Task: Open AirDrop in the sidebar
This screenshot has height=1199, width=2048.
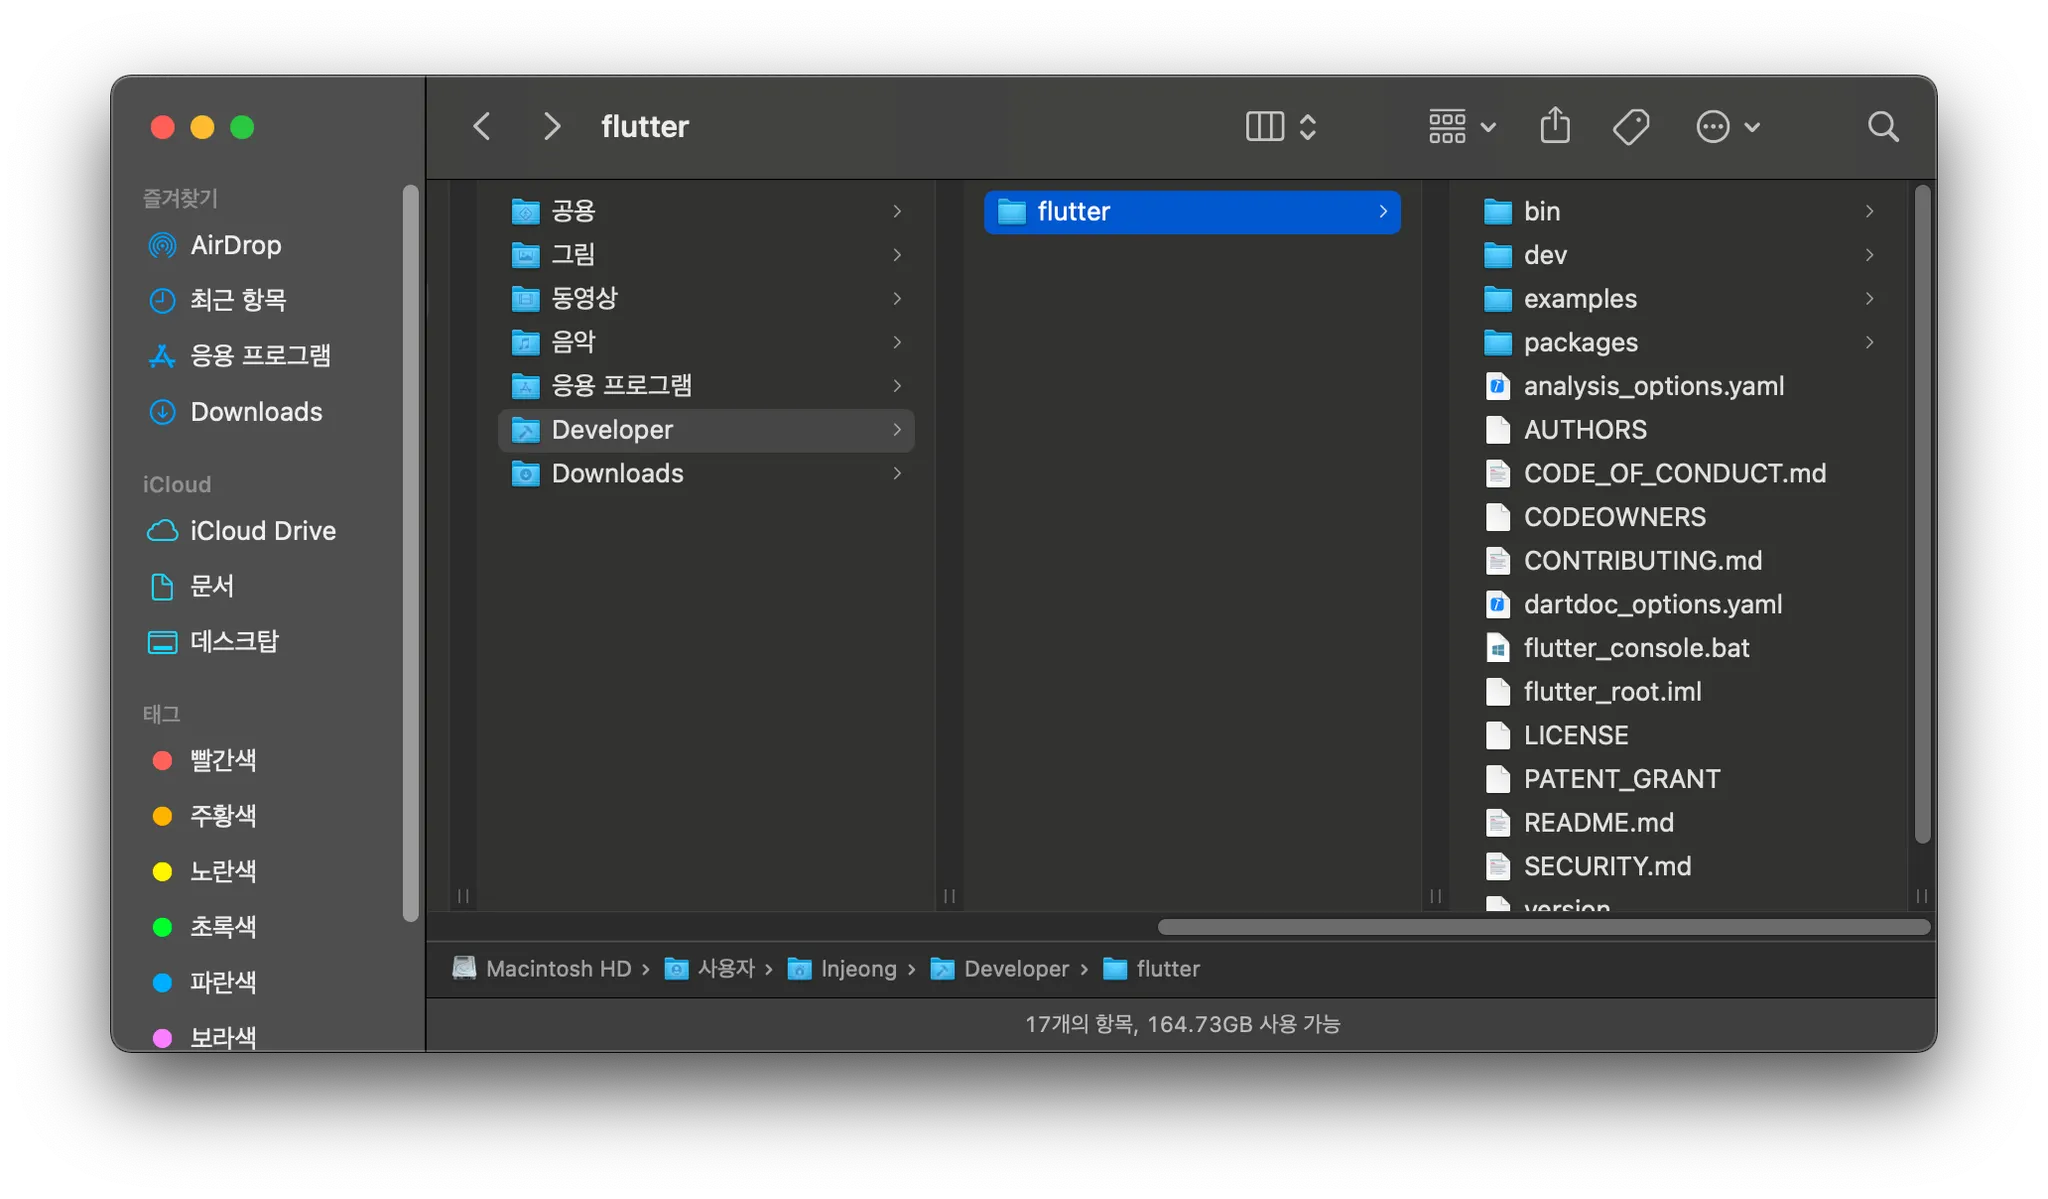Action: (235, 245)
